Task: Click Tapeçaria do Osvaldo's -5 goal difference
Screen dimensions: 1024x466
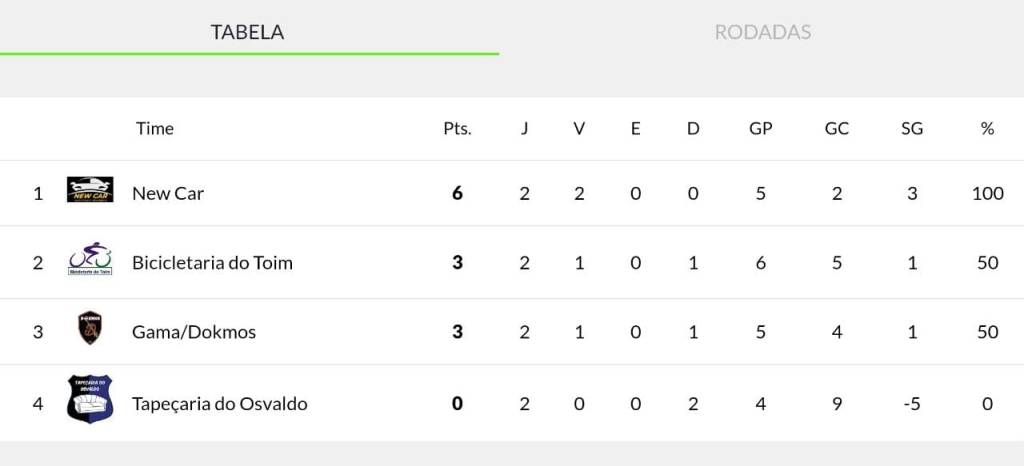Action: pos(912,404)
